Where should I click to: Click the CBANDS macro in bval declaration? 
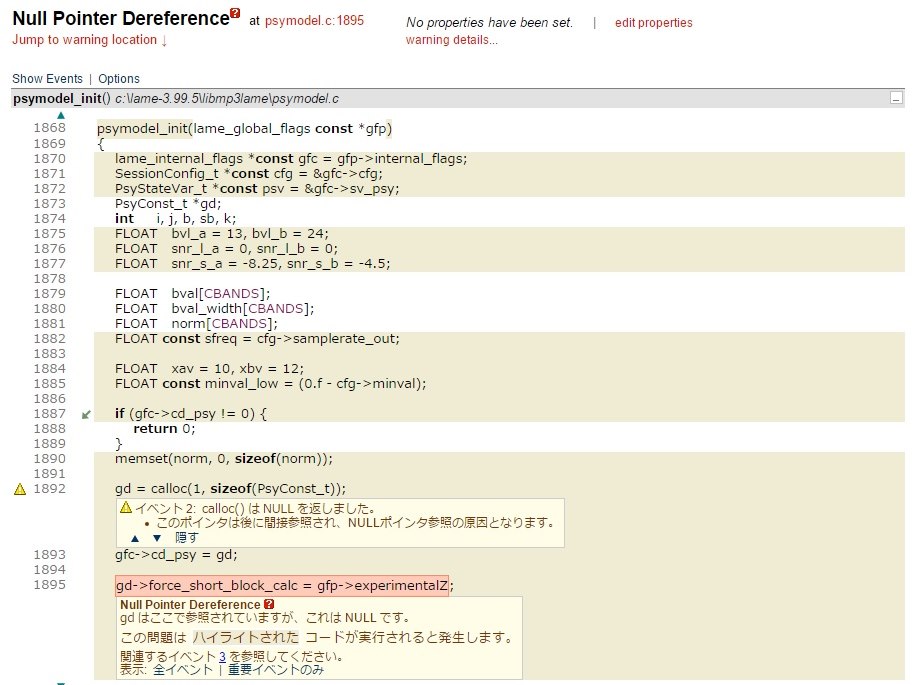click(231, 293)
